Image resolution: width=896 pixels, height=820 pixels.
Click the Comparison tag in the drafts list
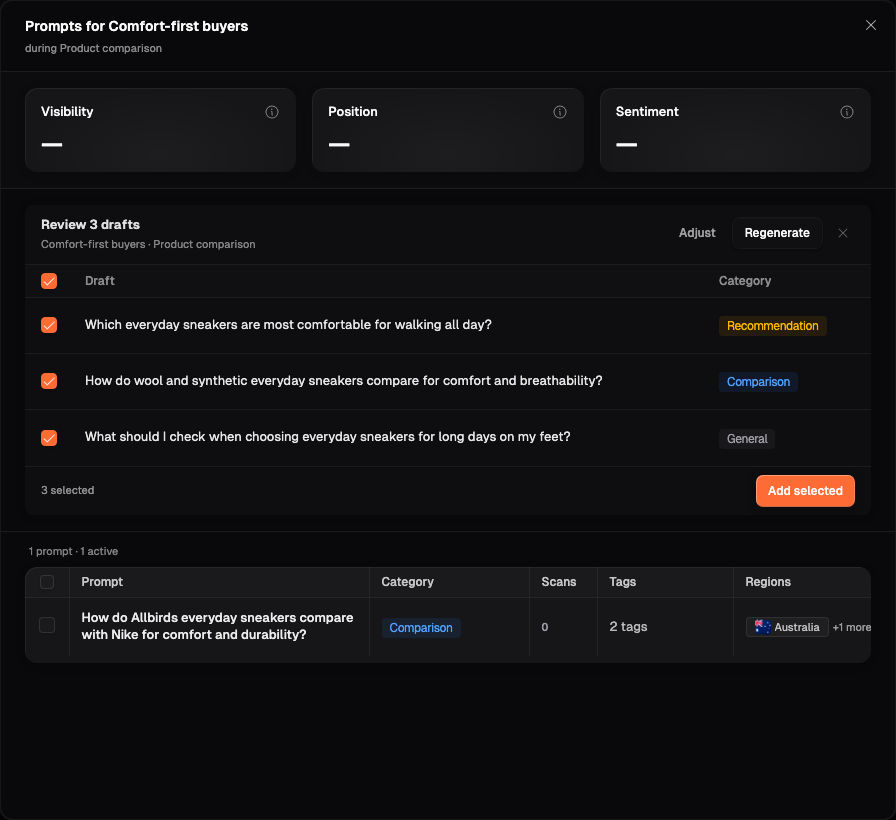pos(758,382)
